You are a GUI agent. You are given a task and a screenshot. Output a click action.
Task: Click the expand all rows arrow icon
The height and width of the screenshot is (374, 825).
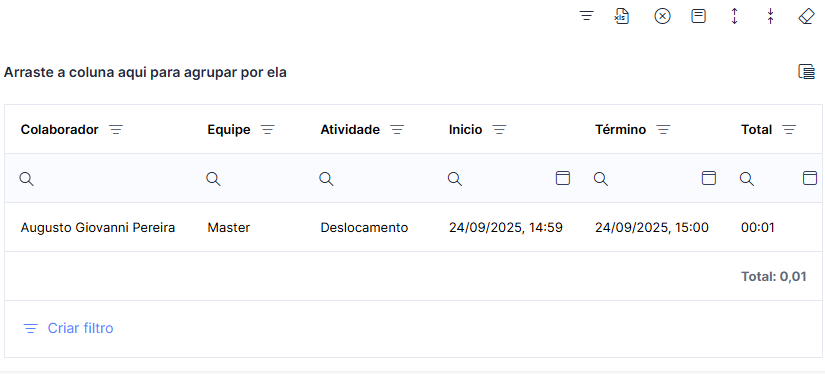click(x=735, y=16)
